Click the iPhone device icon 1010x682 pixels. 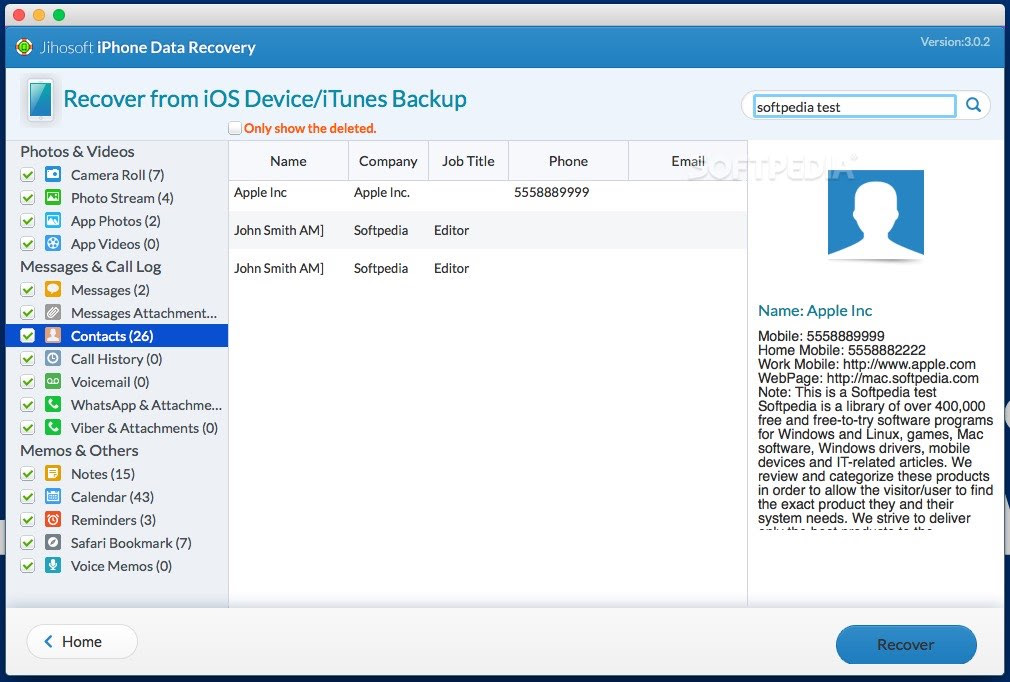click(x=41, y=100)
